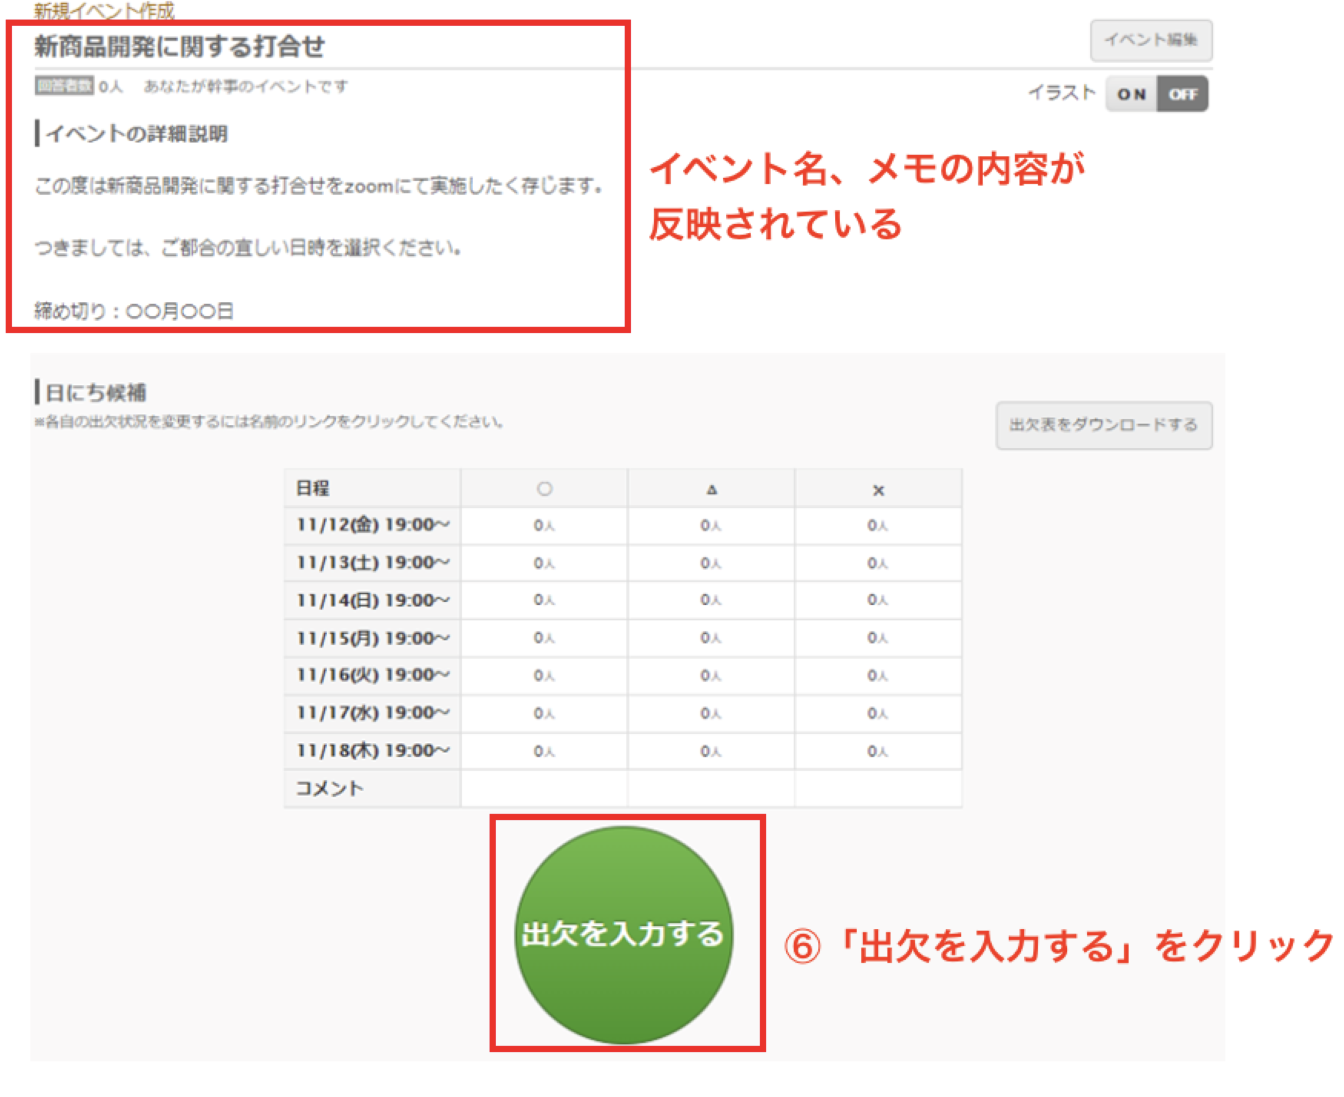1344x1097 pixels.
Task: Switch the イラスト toggle to OFF
Action: (x=1183, y=94)
